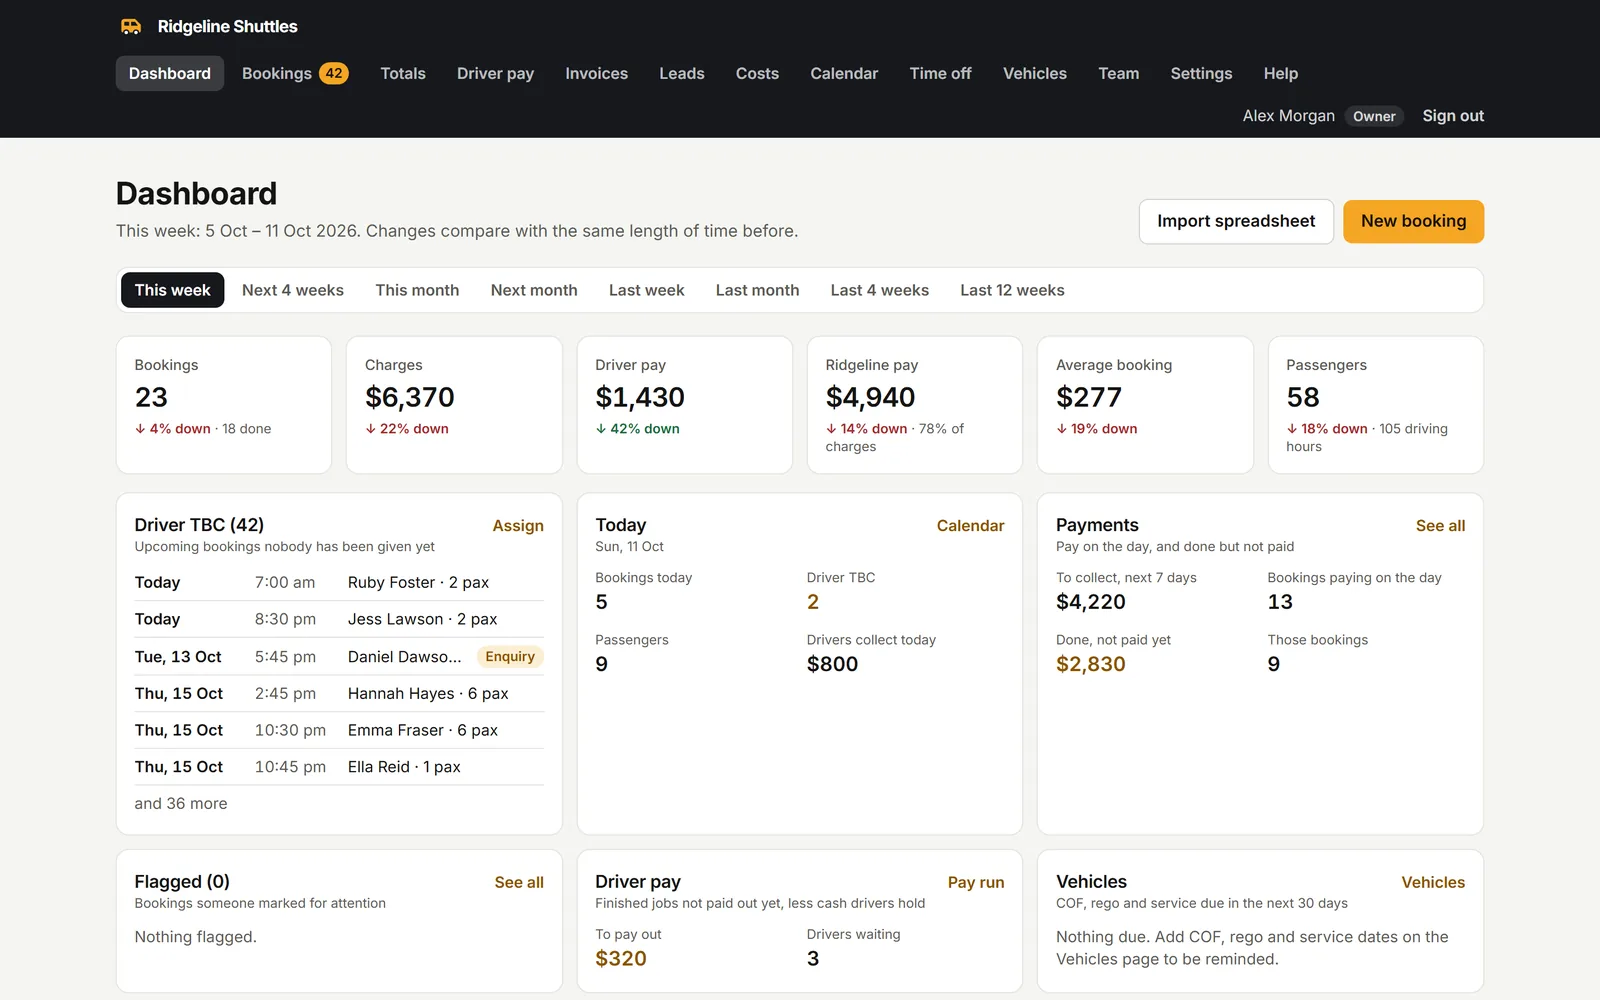
Task: Open Driver pay in the top navigation
Action: tap(495, 74)
